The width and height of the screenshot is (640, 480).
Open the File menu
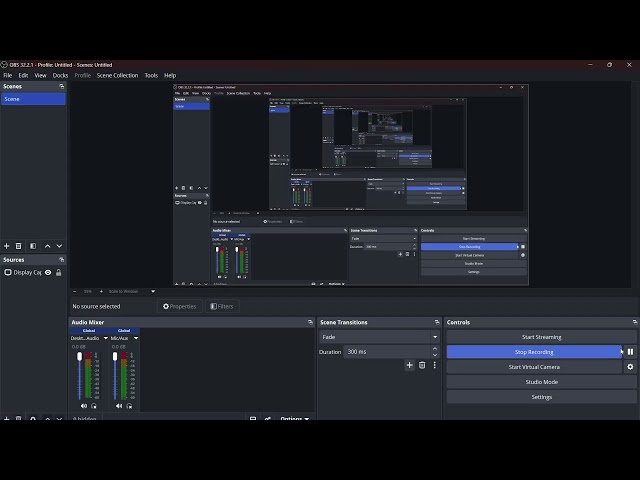tap(8, 76)
